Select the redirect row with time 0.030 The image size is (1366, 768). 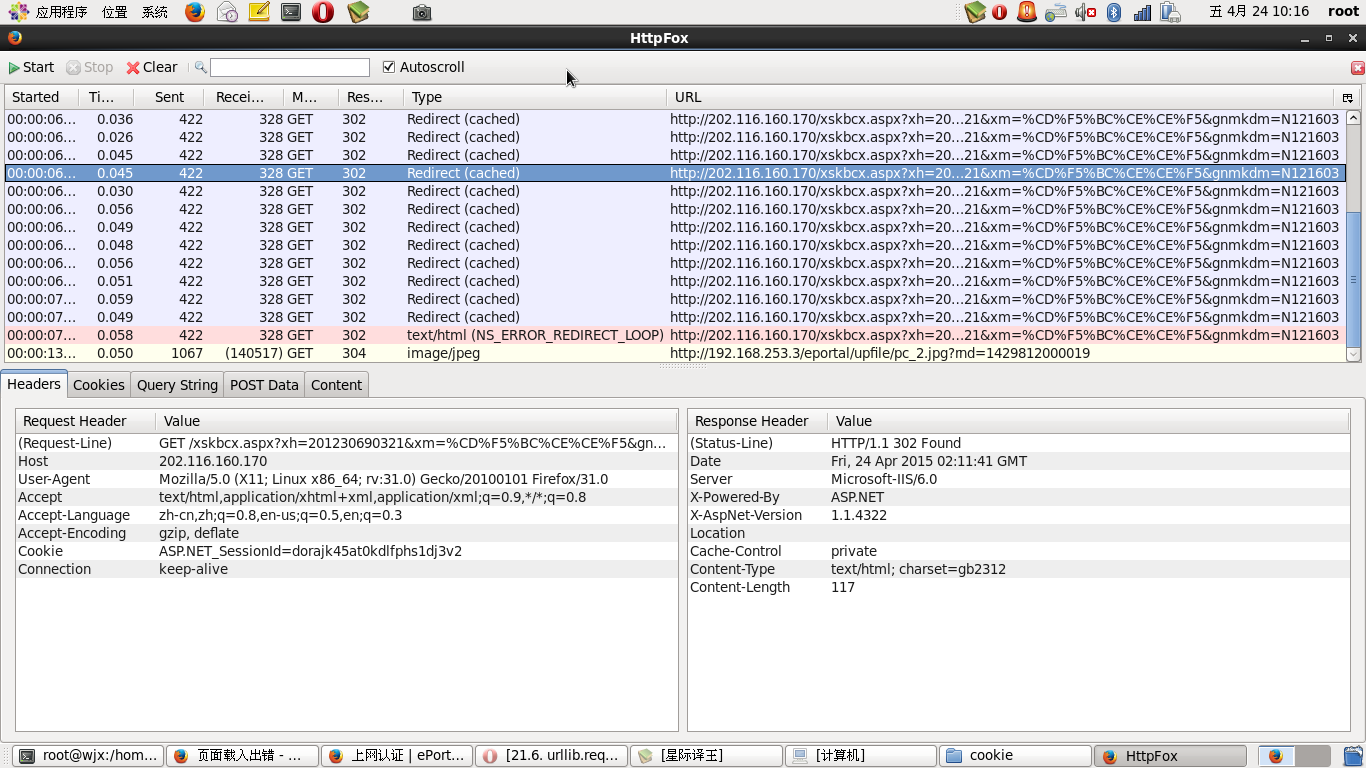pyautogui.click(x=675, y=191)
